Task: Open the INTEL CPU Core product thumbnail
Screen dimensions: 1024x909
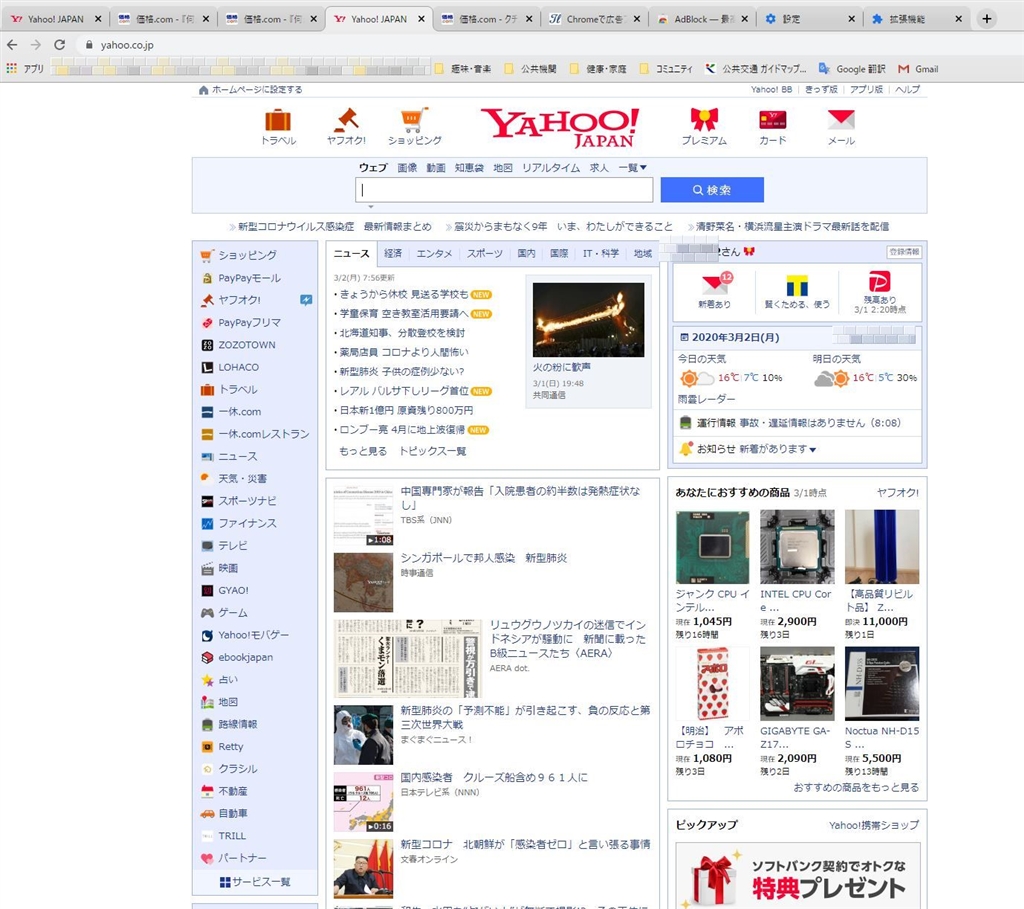Action: [797, 547]
